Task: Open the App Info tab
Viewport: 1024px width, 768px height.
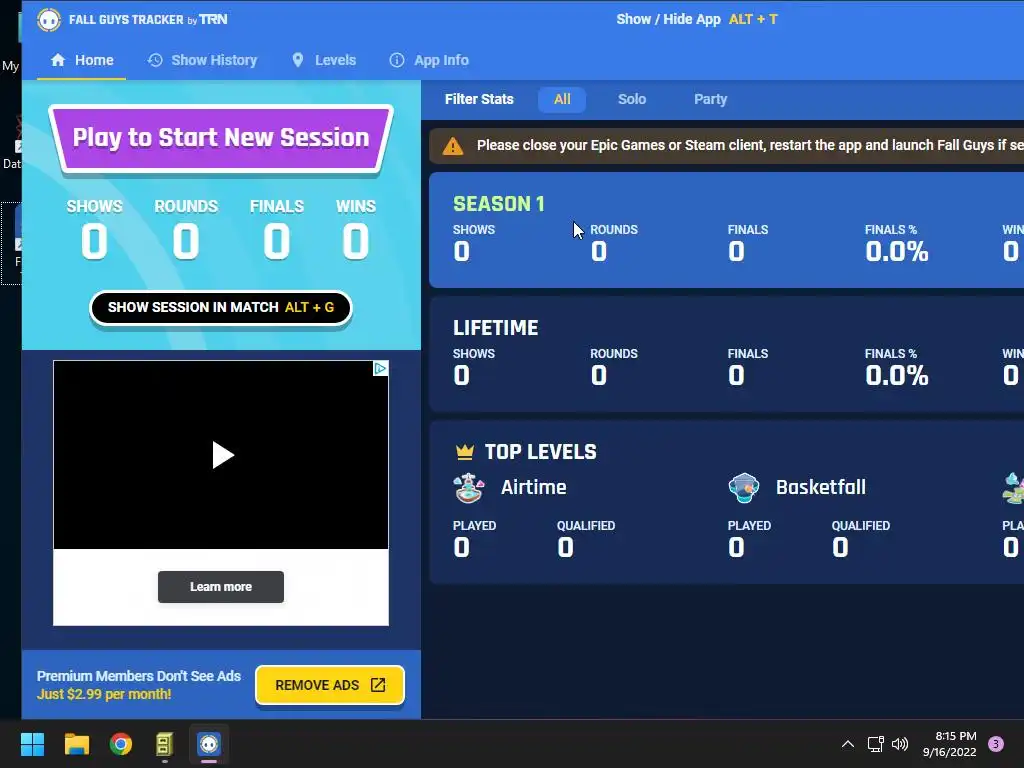Action: point(429,60)
